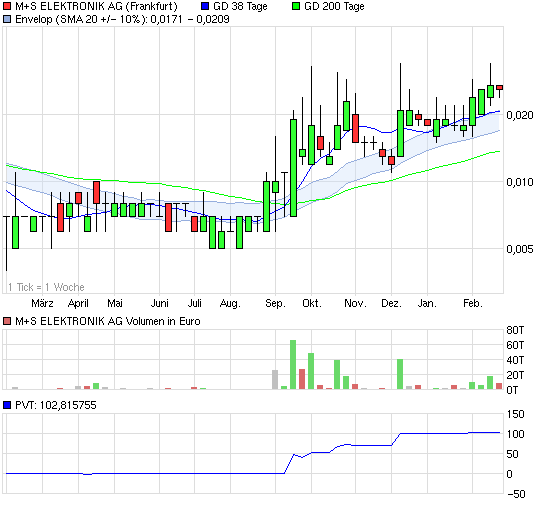Click the 150 PVT axis label
Image resolution: width=545 pixels, height=515 pixels.
tap(515, 414)
